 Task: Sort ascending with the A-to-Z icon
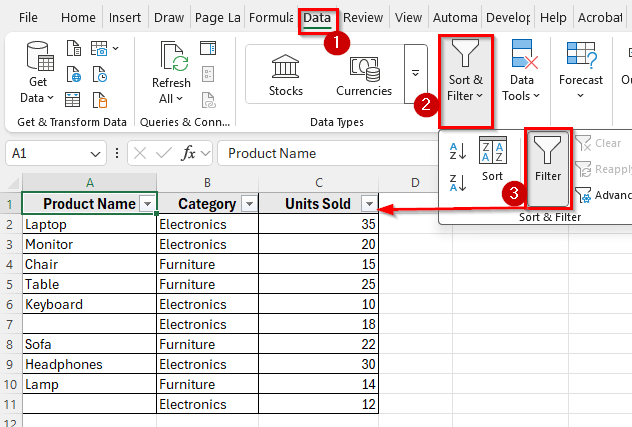pos(458,151)
